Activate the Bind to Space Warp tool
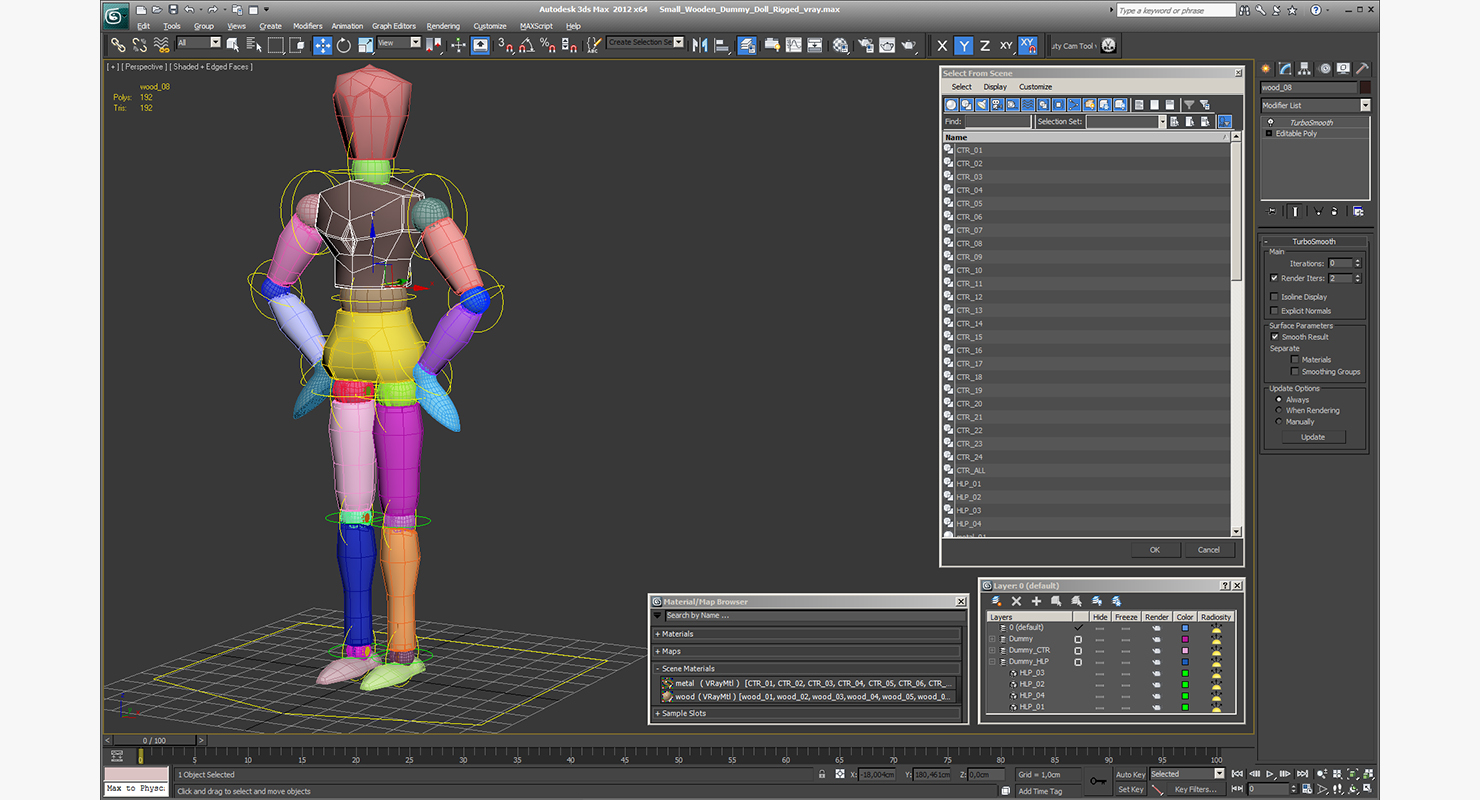1480x800 pixels. point(161,45)
